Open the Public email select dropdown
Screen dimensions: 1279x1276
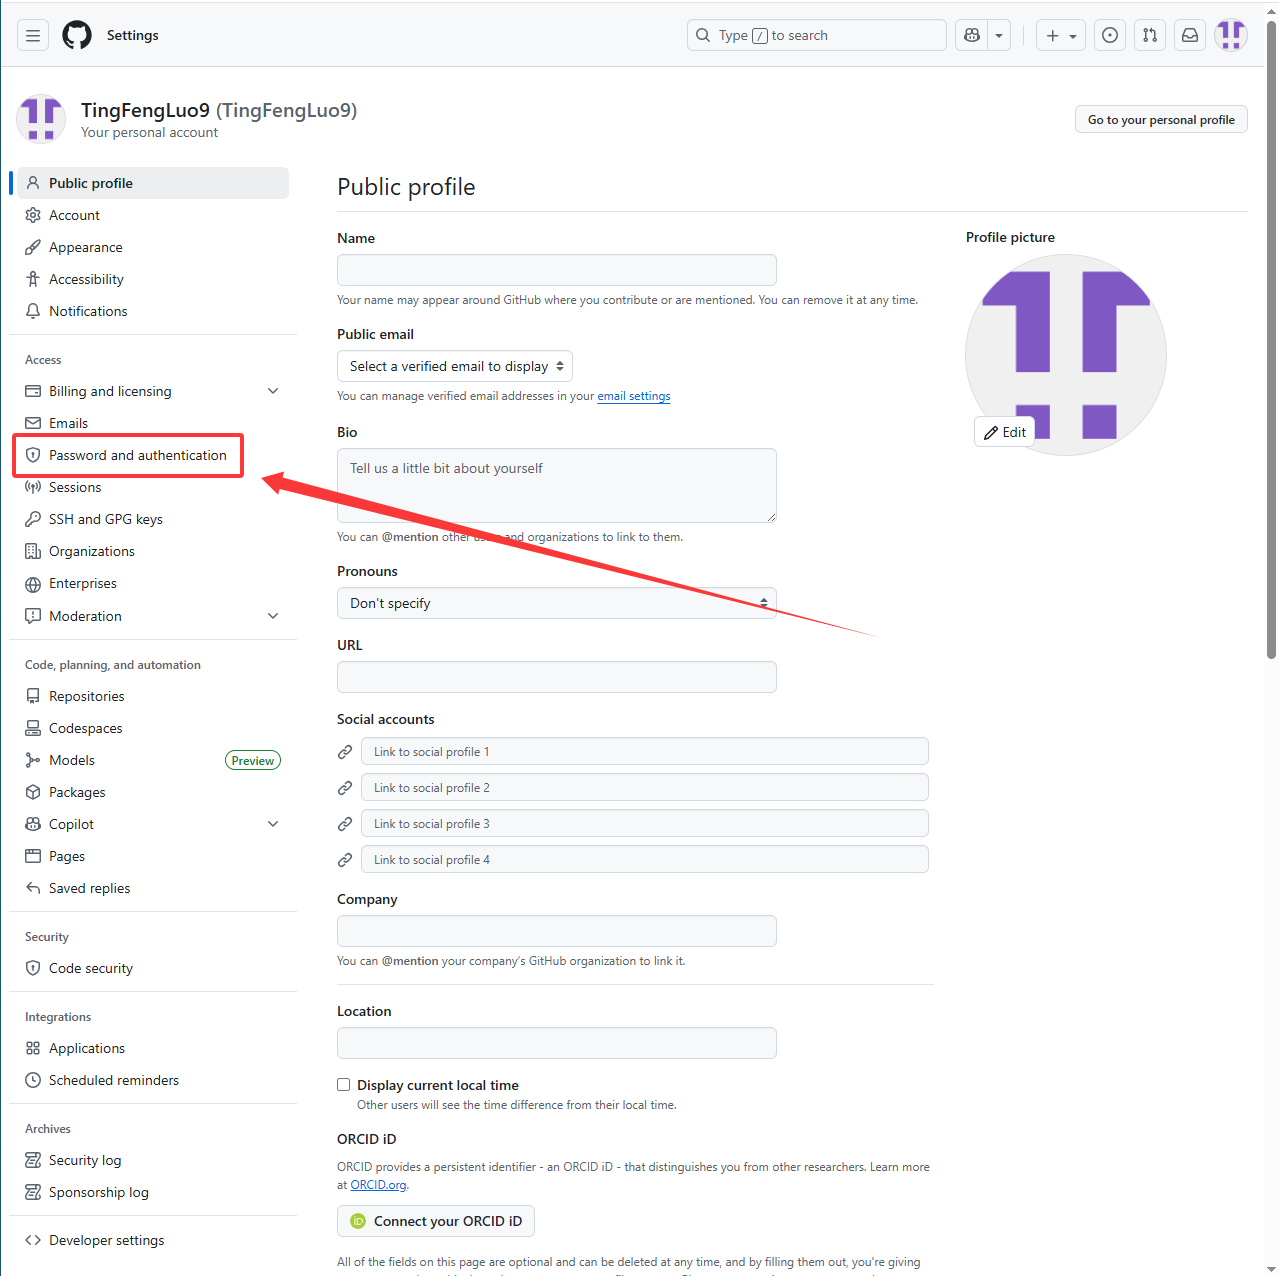(455, 366)
